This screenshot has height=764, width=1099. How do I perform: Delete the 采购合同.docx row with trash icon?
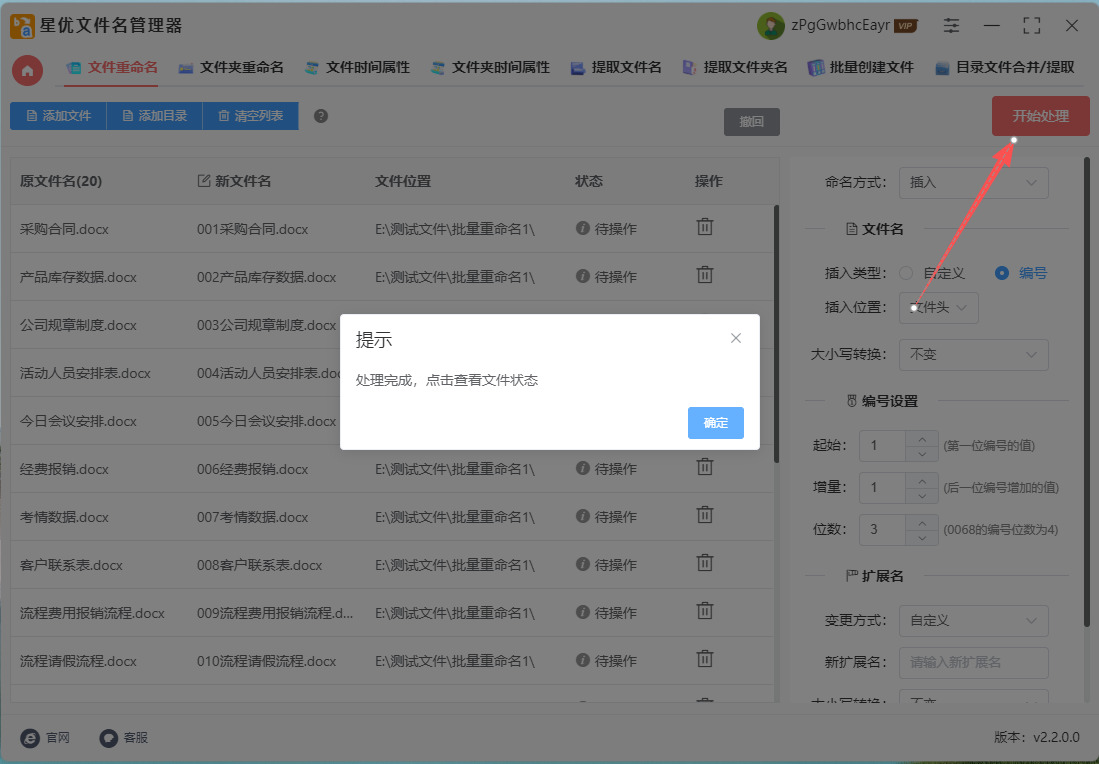[x=705, y=227]
